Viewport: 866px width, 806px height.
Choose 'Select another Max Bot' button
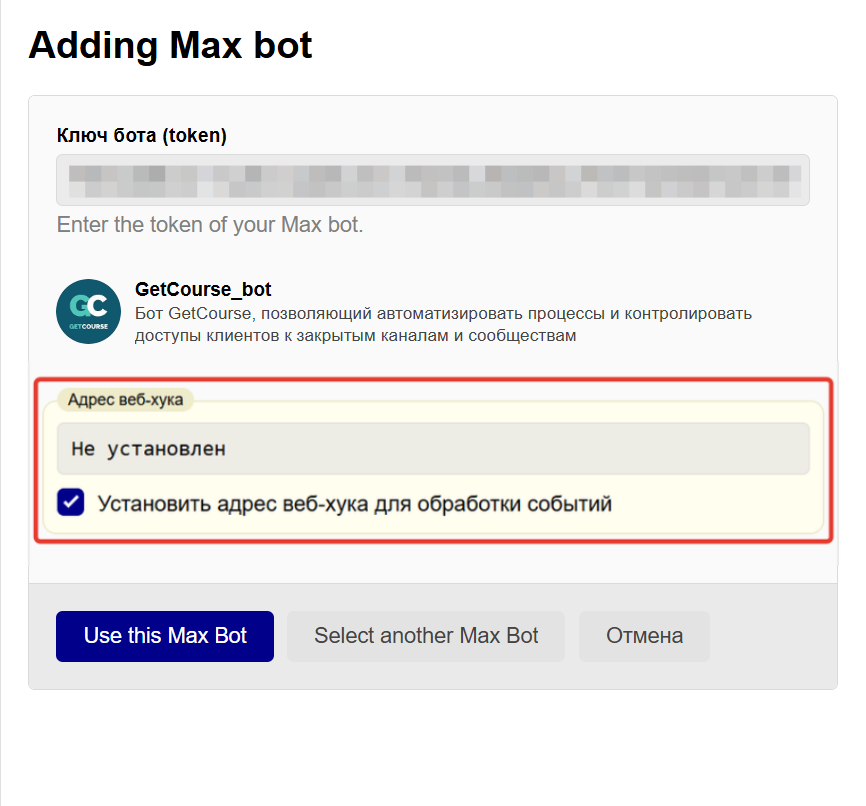click(426, 636)
